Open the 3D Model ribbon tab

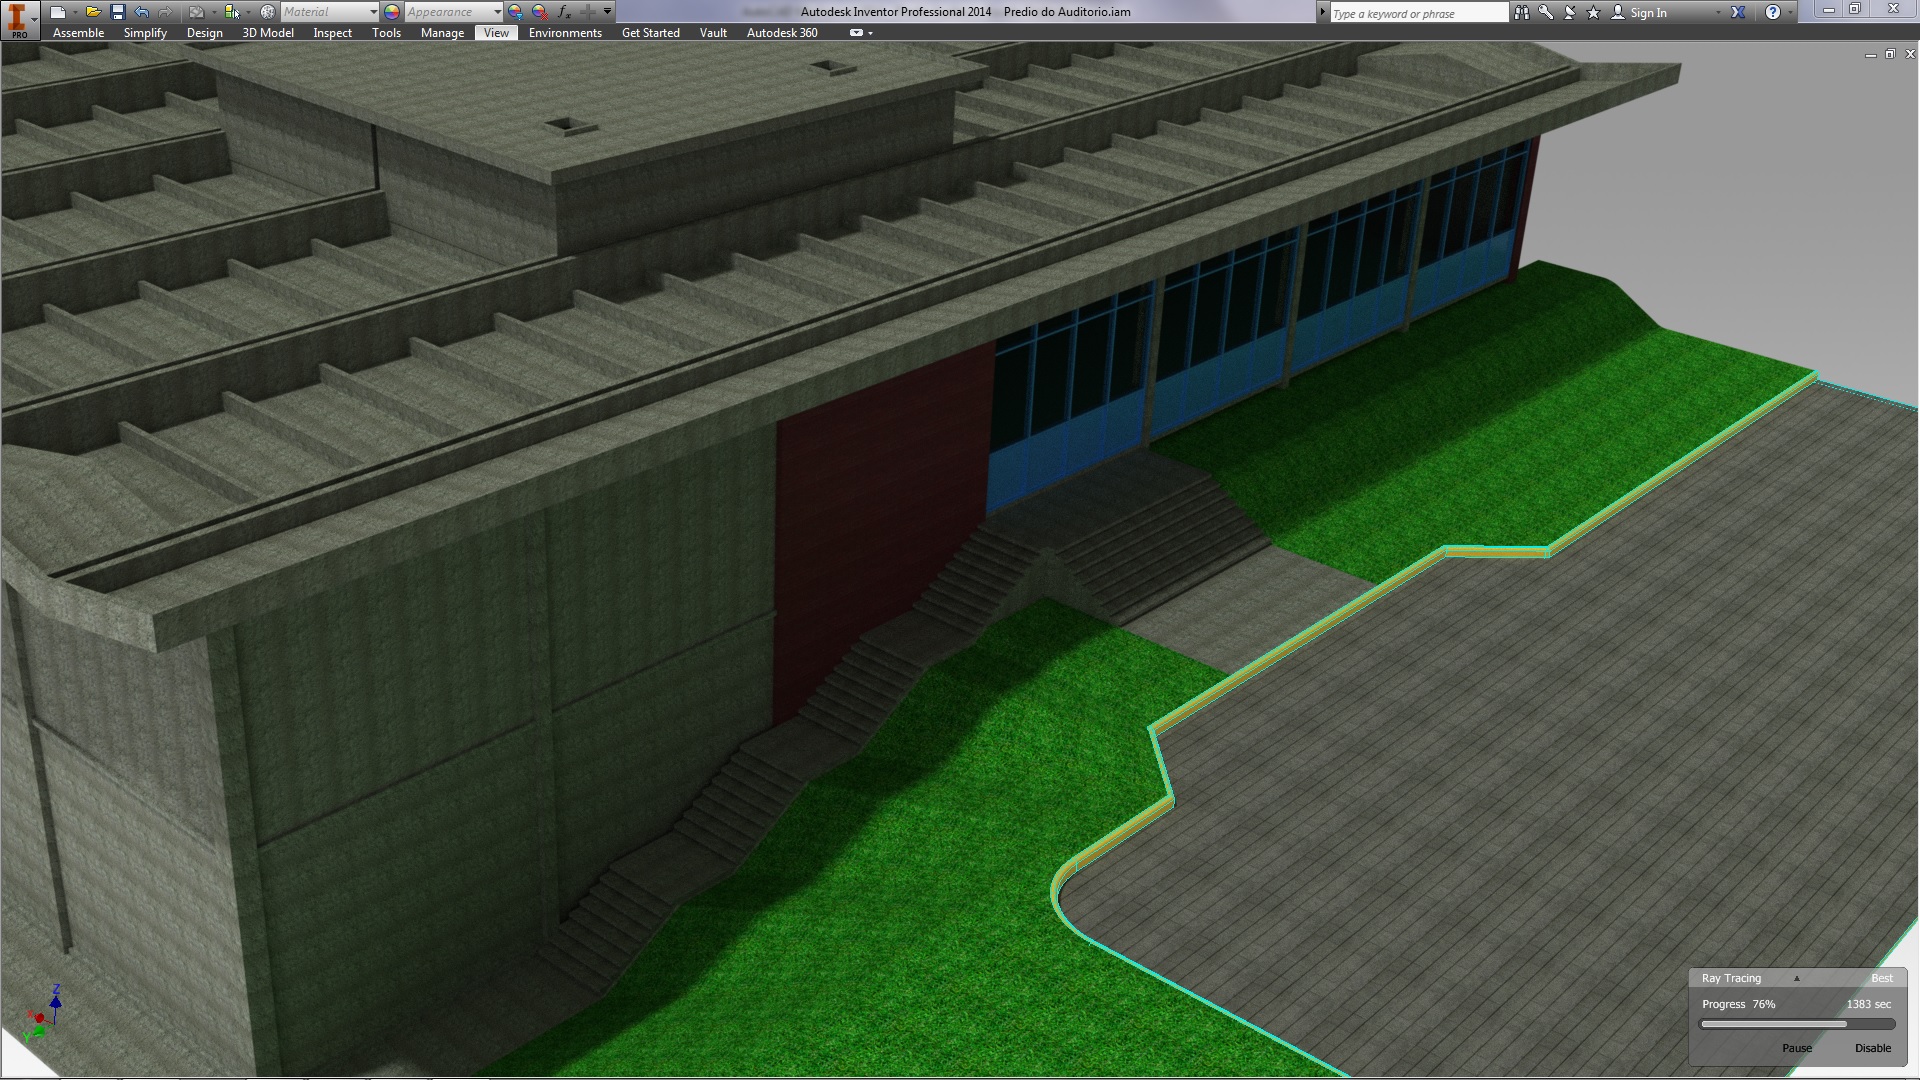coord(268,33)
